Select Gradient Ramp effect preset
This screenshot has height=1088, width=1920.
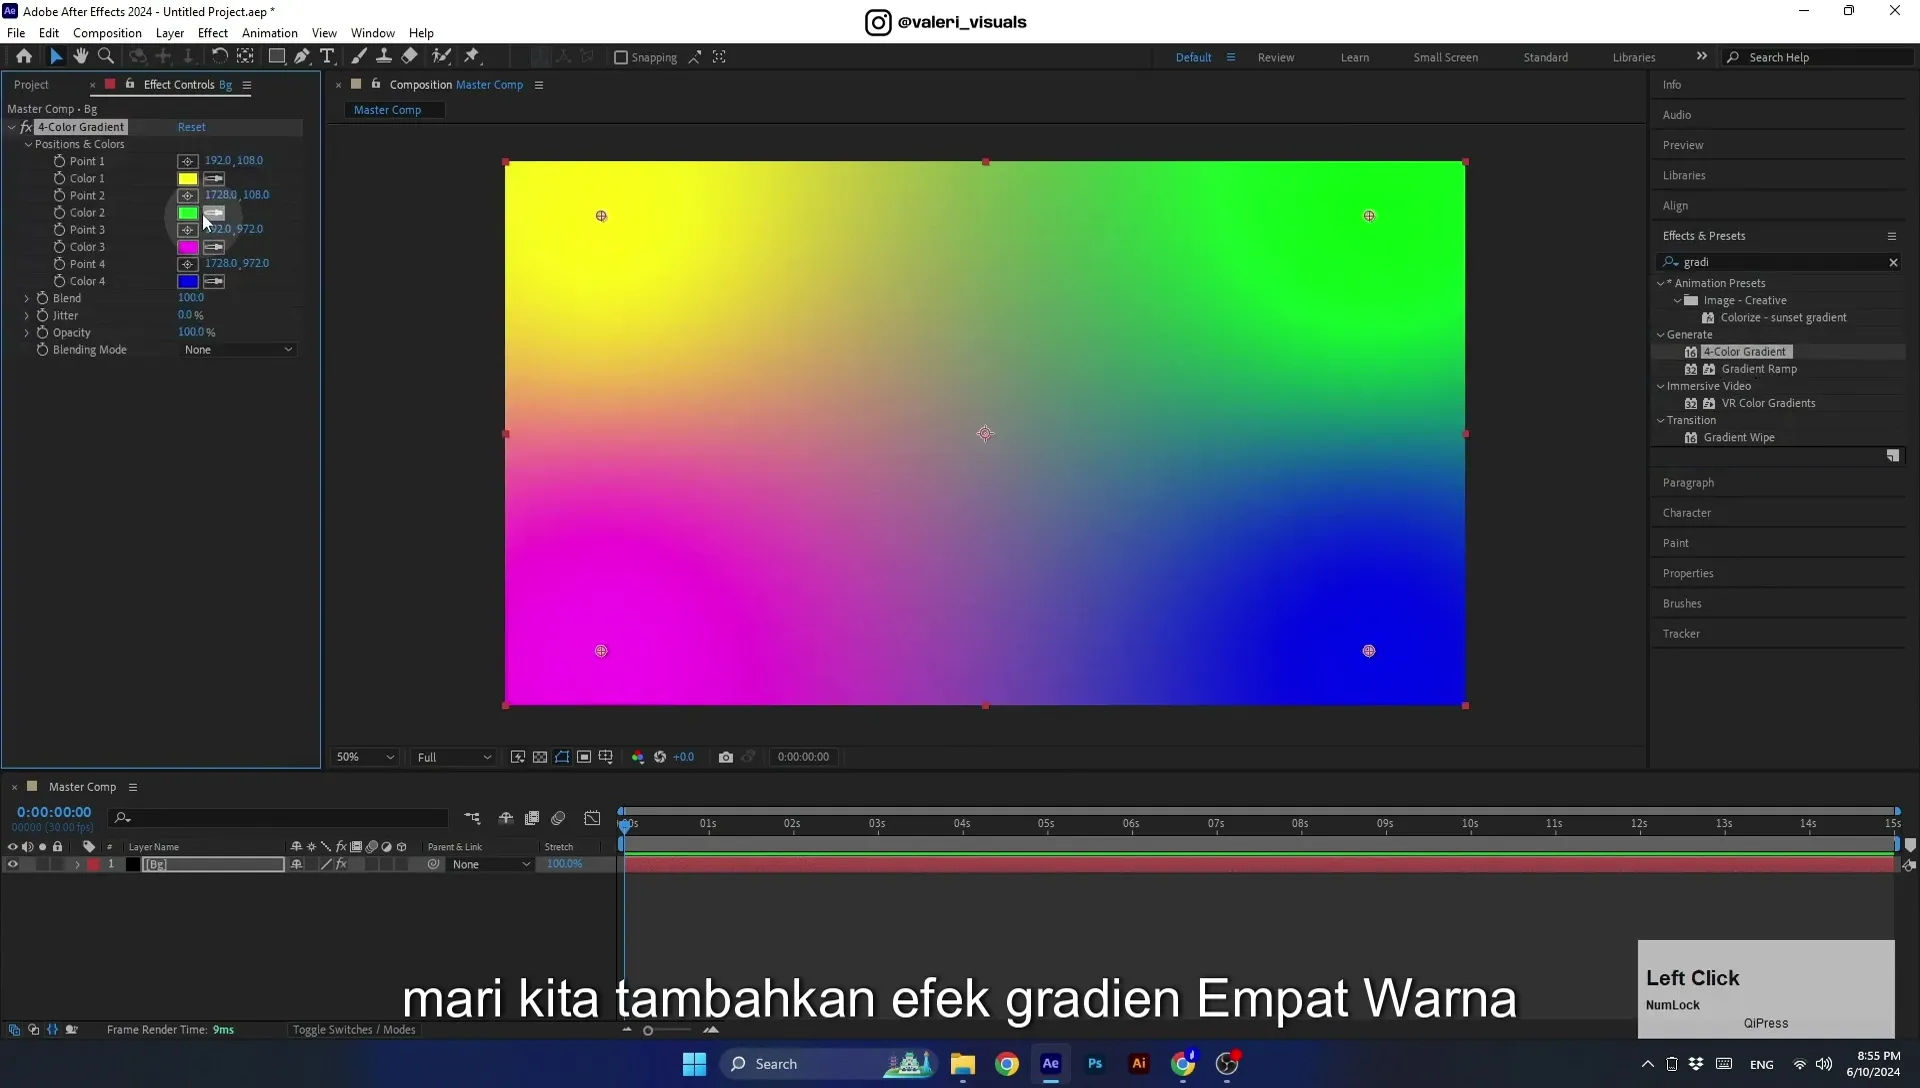[x=1759, y=369]
